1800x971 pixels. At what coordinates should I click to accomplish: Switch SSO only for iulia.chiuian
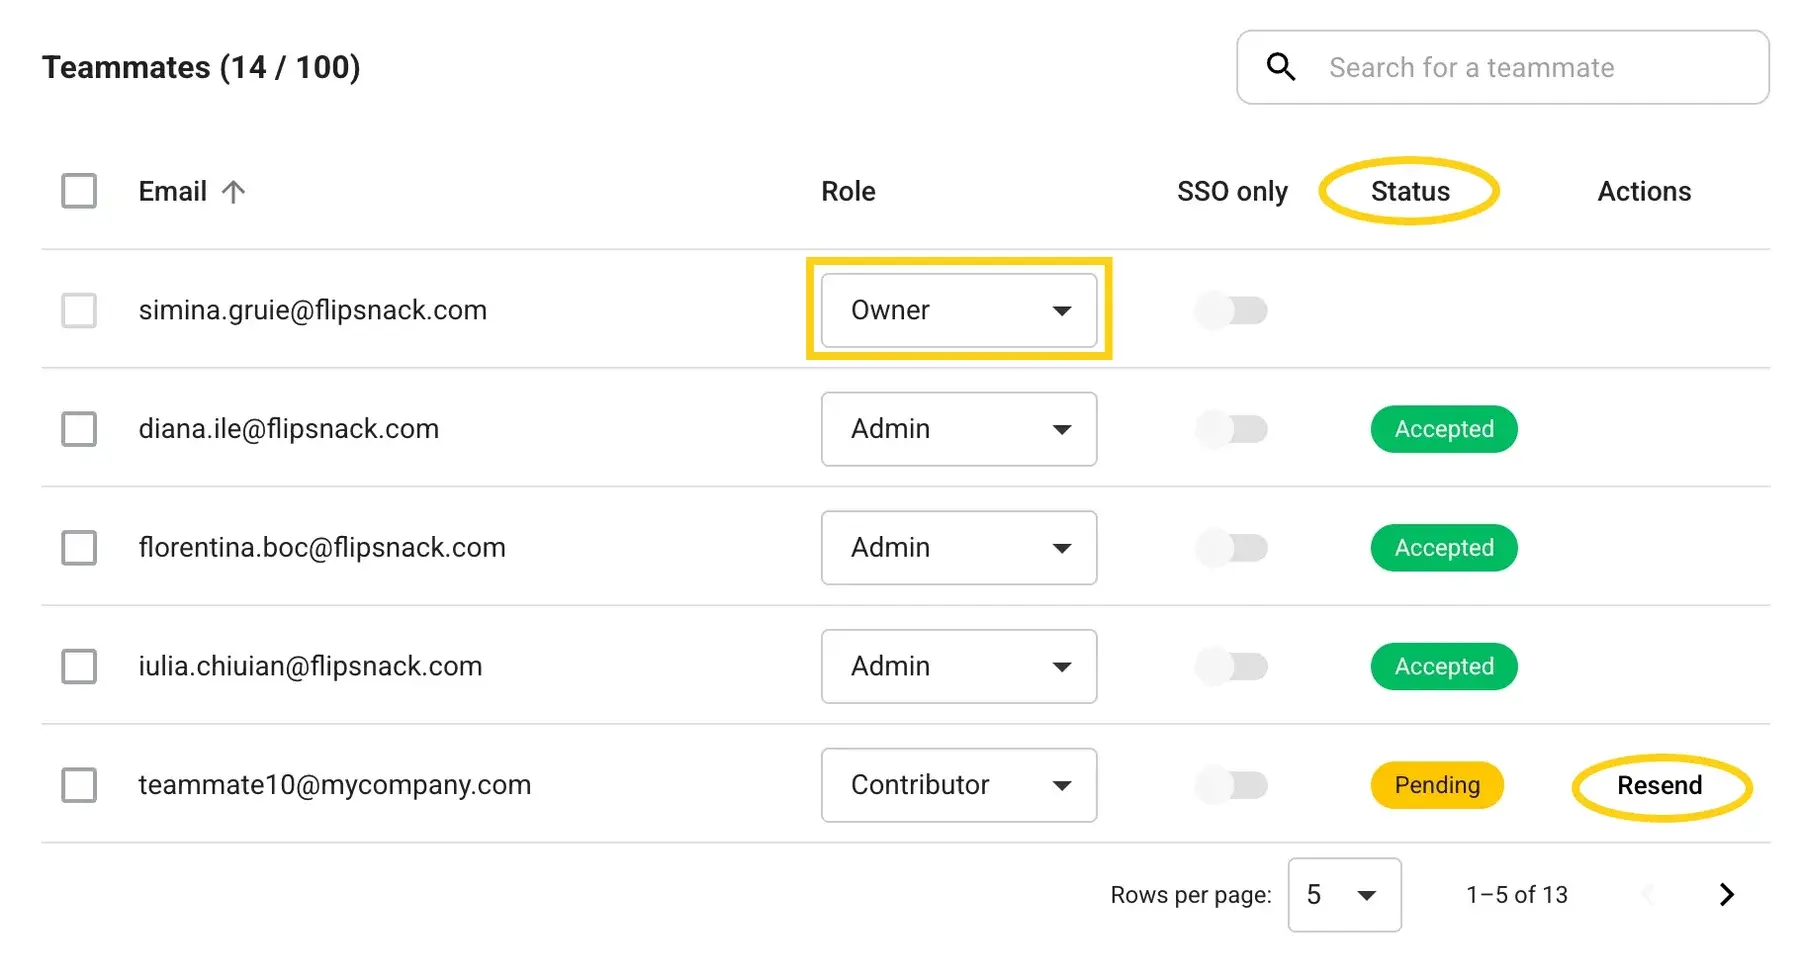click(1231, 666)
